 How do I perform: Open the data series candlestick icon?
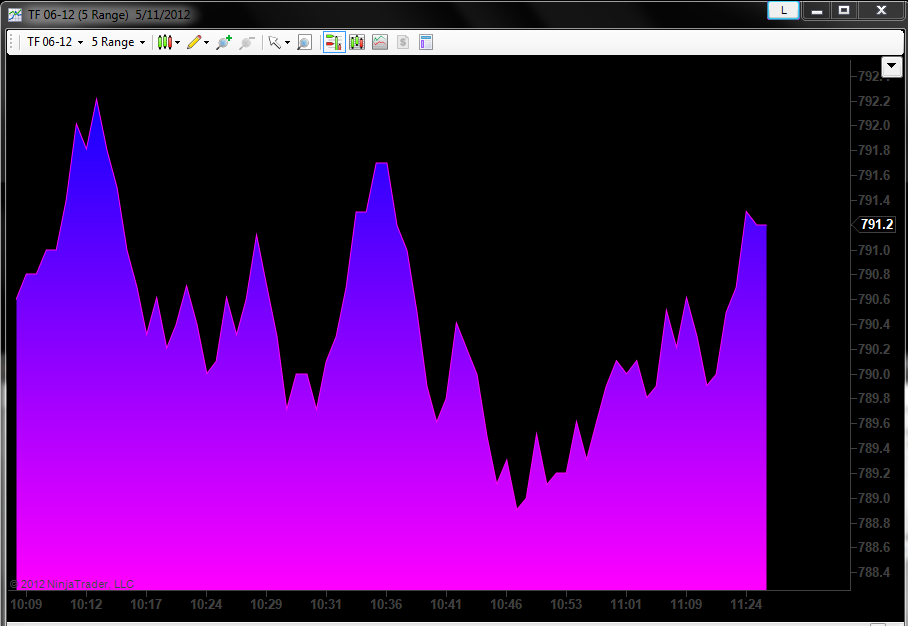point(357,42)
